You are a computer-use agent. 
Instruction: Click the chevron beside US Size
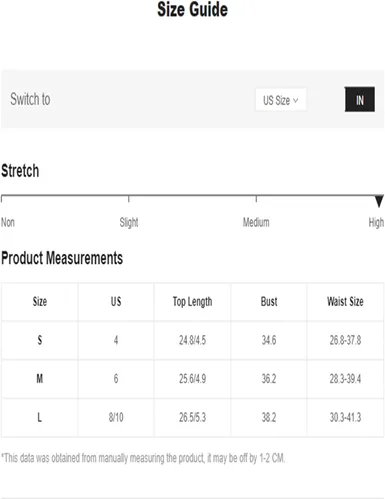tap(295, 100)
